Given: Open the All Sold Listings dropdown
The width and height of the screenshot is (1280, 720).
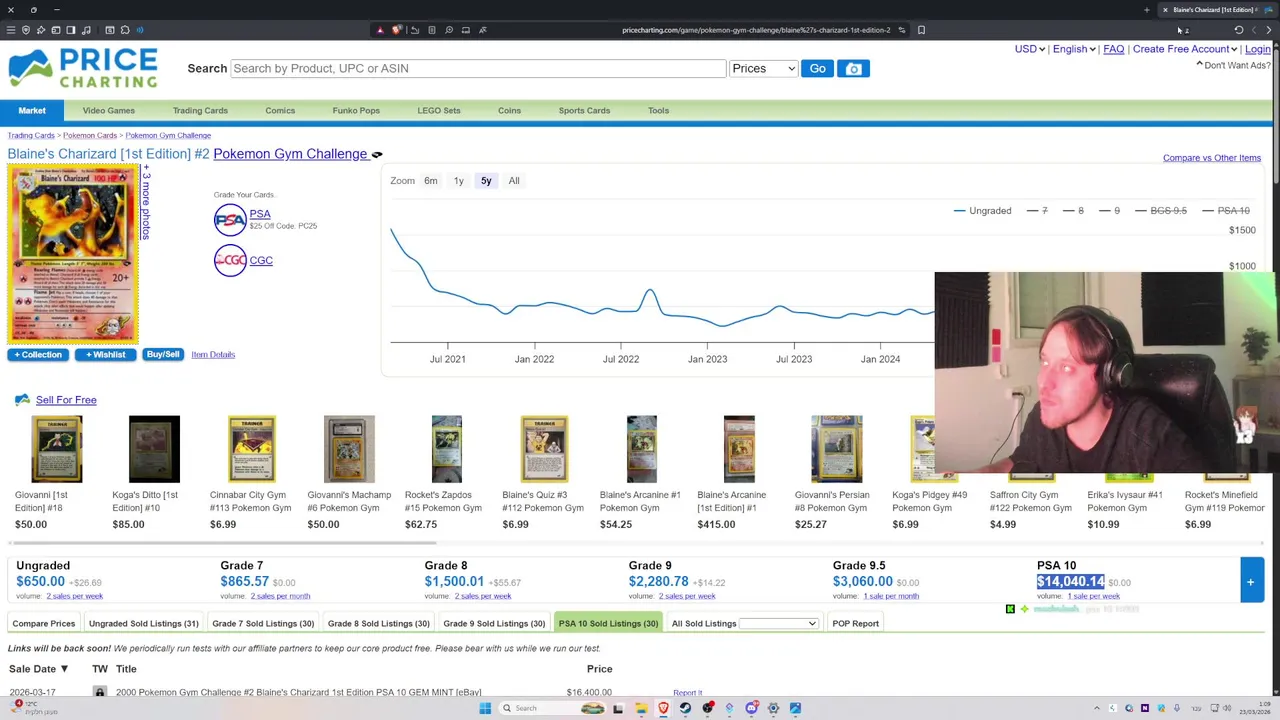Looking at the screenshot, I should pyautogui.click(x=779, y=624).
